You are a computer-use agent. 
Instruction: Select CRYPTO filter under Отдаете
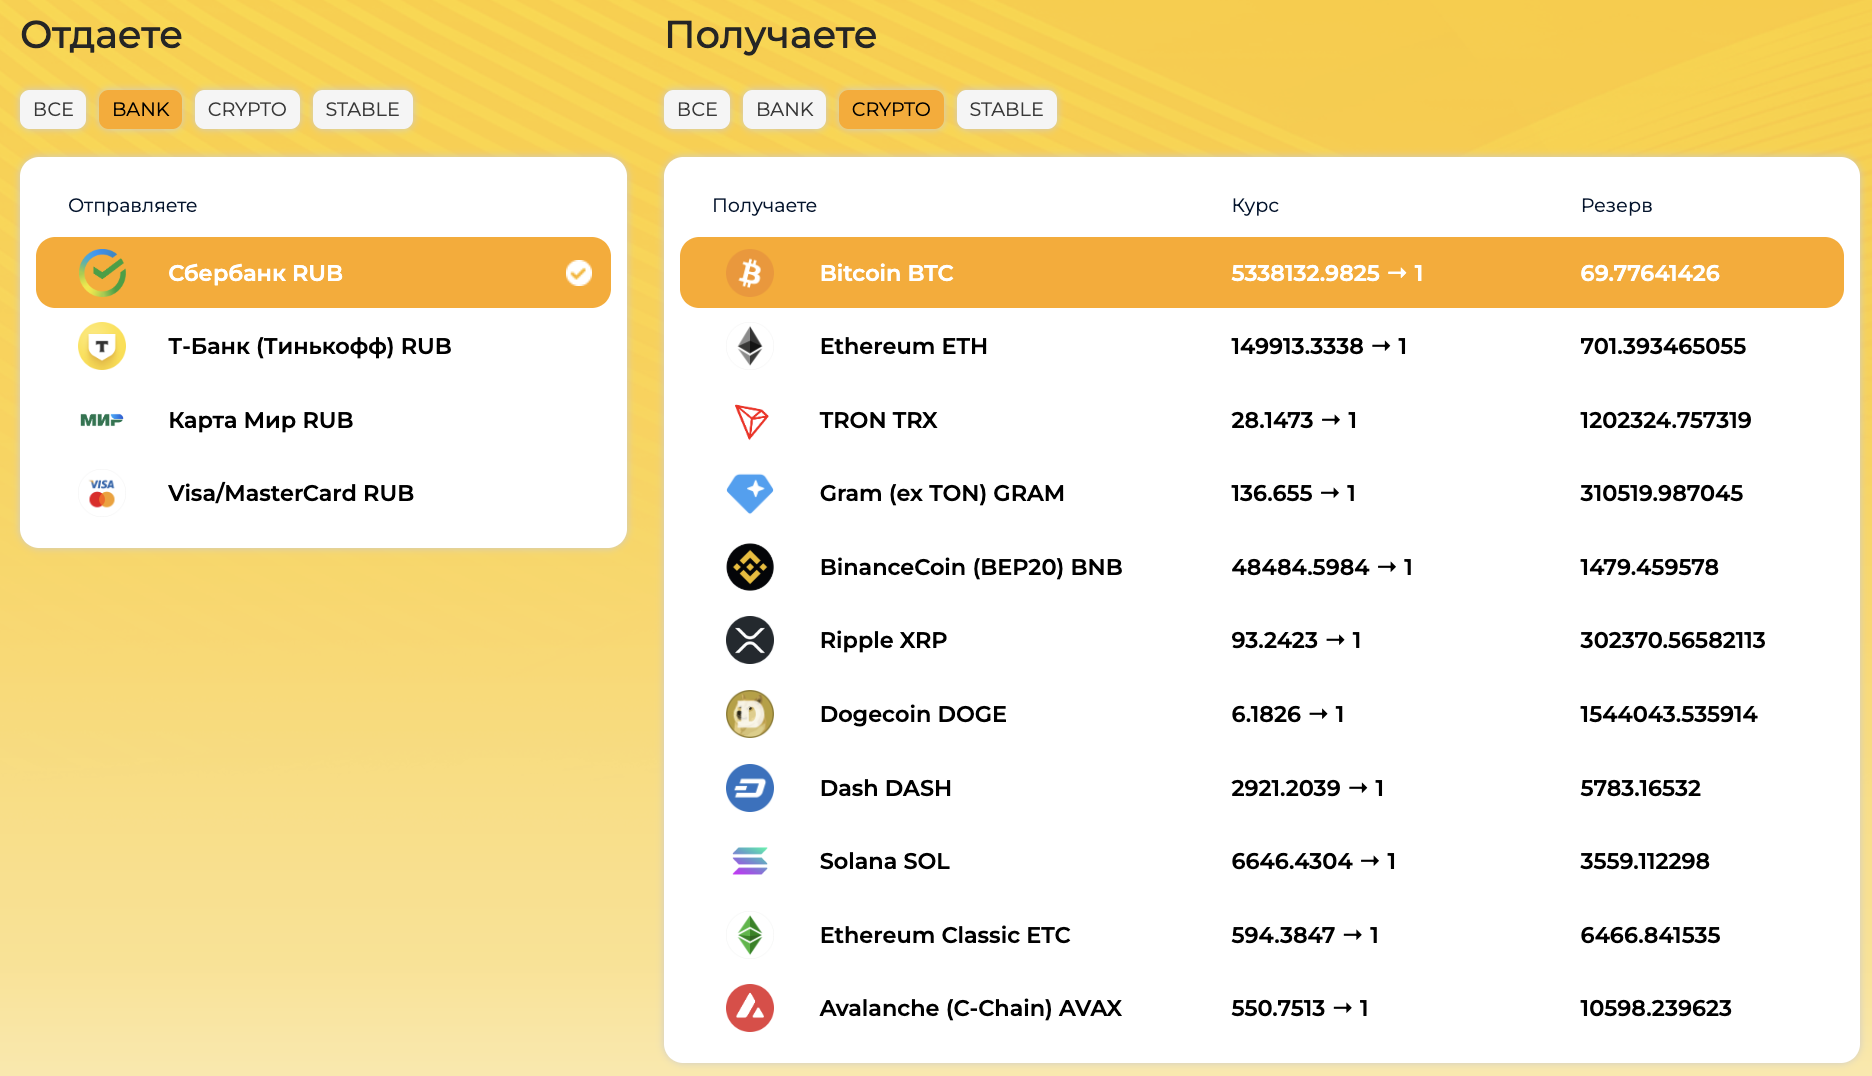(x=247, y=109)
